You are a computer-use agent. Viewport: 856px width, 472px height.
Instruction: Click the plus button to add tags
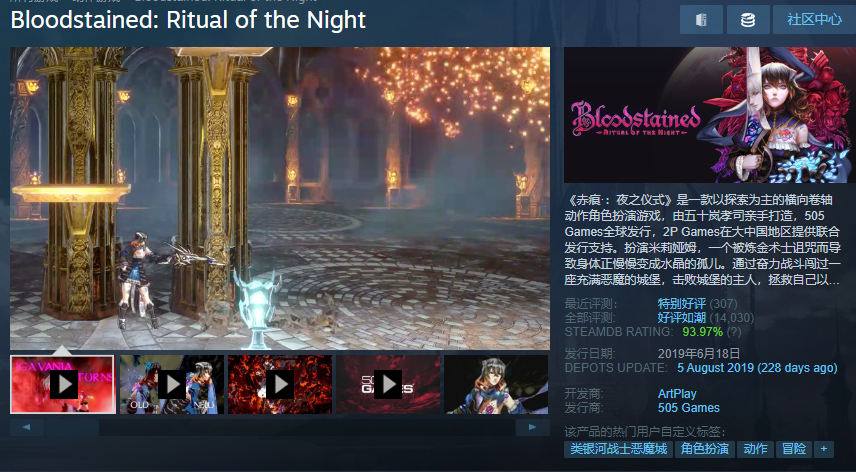point(824,449)
